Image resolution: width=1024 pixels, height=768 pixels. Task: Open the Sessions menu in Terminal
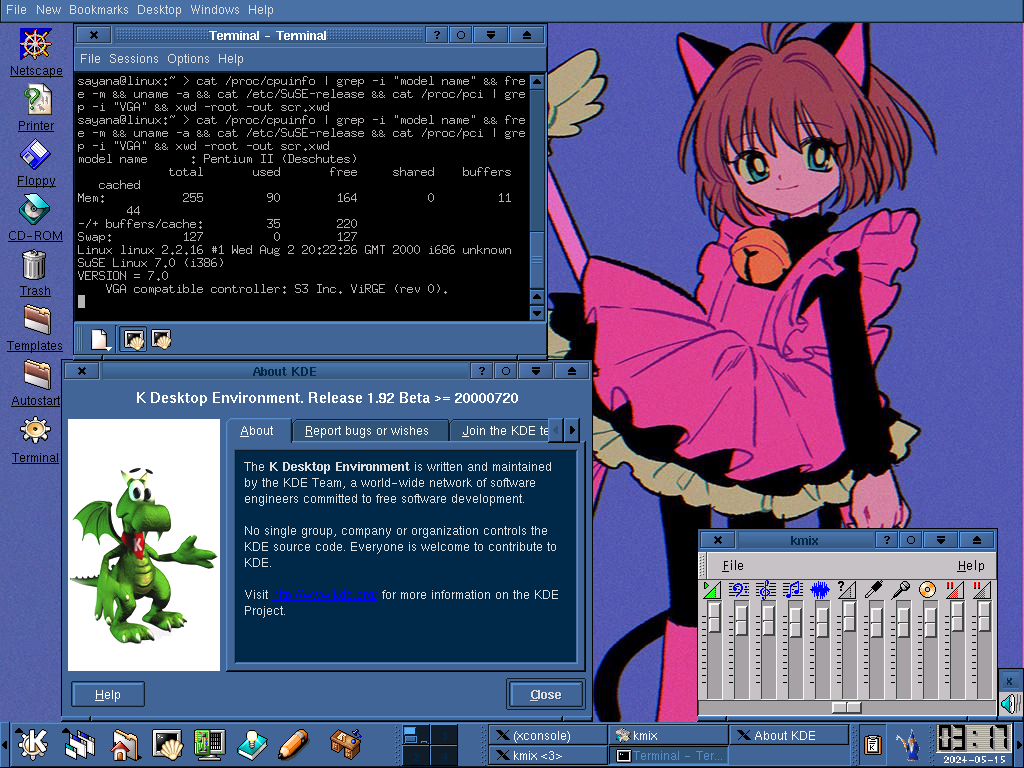pos(133,59)
